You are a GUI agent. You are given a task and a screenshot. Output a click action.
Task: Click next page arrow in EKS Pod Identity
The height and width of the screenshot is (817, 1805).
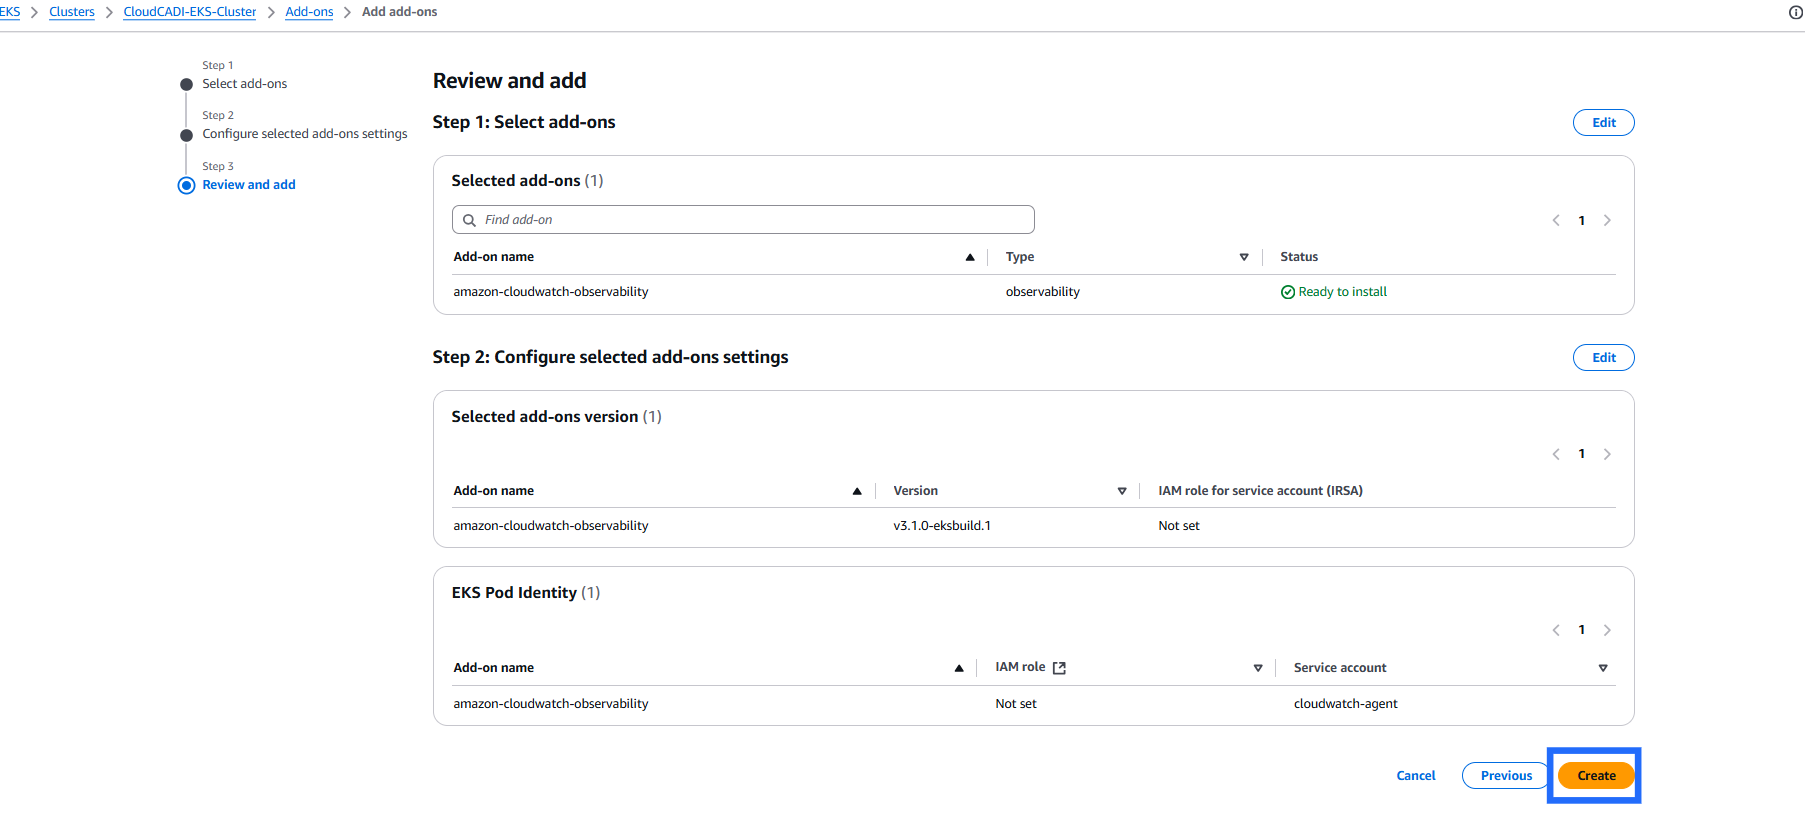[1607, 630]
